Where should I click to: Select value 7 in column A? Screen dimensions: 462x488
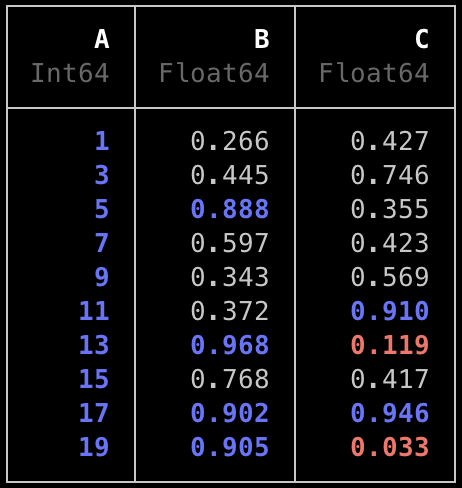coord(102,243)
